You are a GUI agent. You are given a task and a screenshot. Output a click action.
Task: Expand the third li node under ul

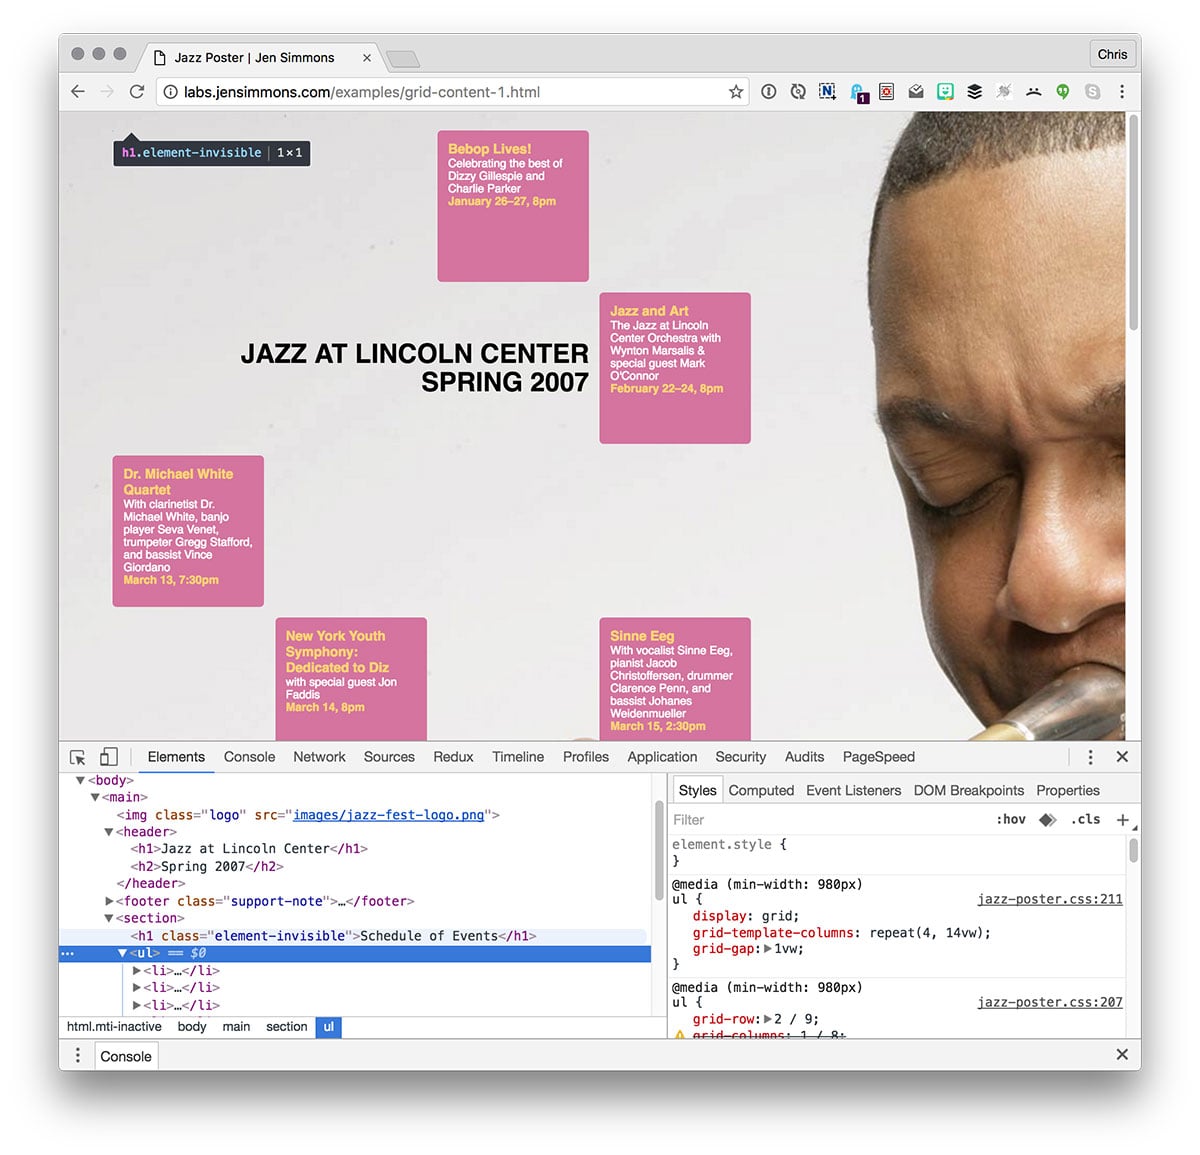tap(137, 1005)
